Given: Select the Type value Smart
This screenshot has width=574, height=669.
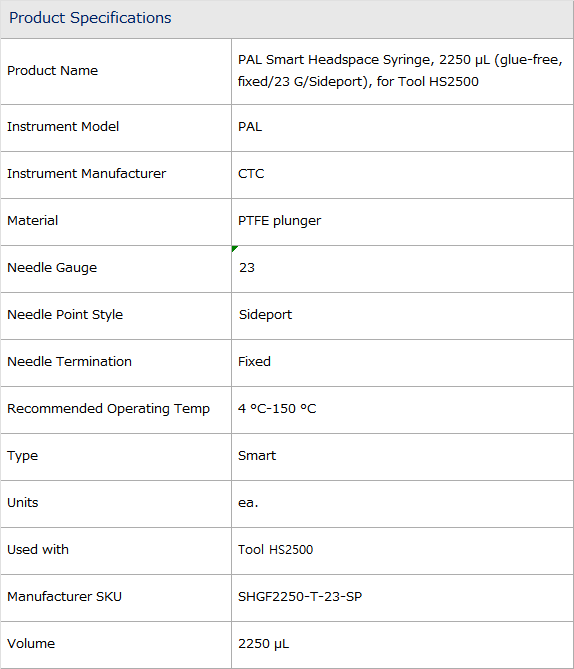Looking at the screenshot, I should (x=257, y=456).
